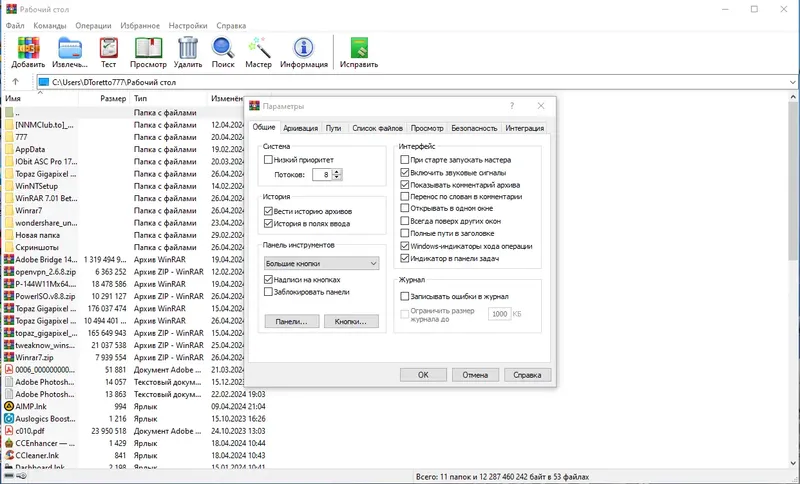
Task: Toggle История в полях ввода checkbox
Action: (x=268, y=223)
